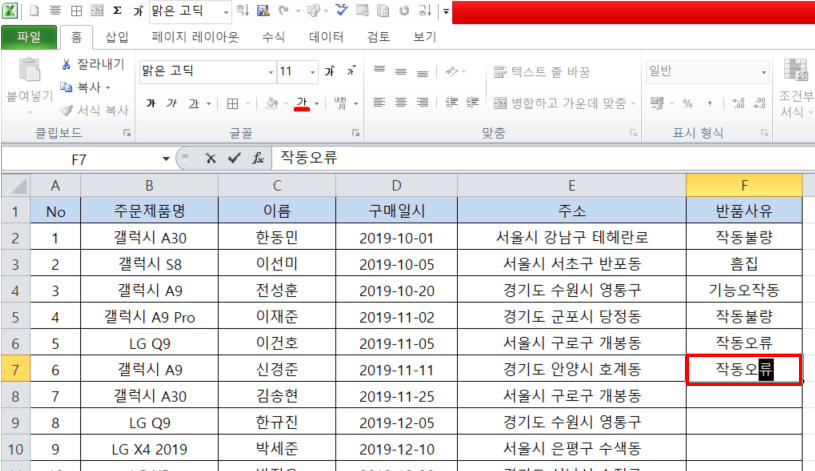Viewport: 815px width, 471px height.
Task: Toggle right horizontal alignment
Action: coord(423,103)
